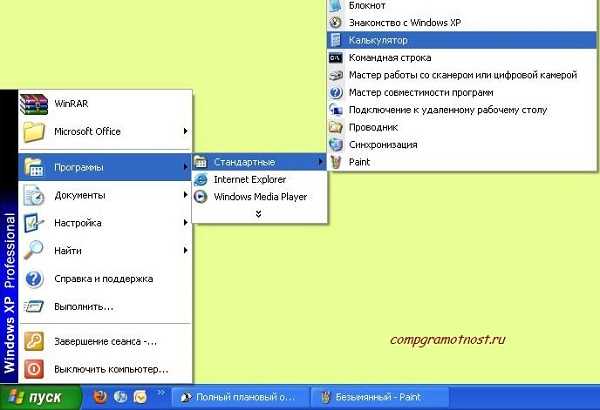Image resolution: width=600 pixels, height=410 pixels.
Task: Open Командная строка menu entry
Action: (x=461, y=58)
